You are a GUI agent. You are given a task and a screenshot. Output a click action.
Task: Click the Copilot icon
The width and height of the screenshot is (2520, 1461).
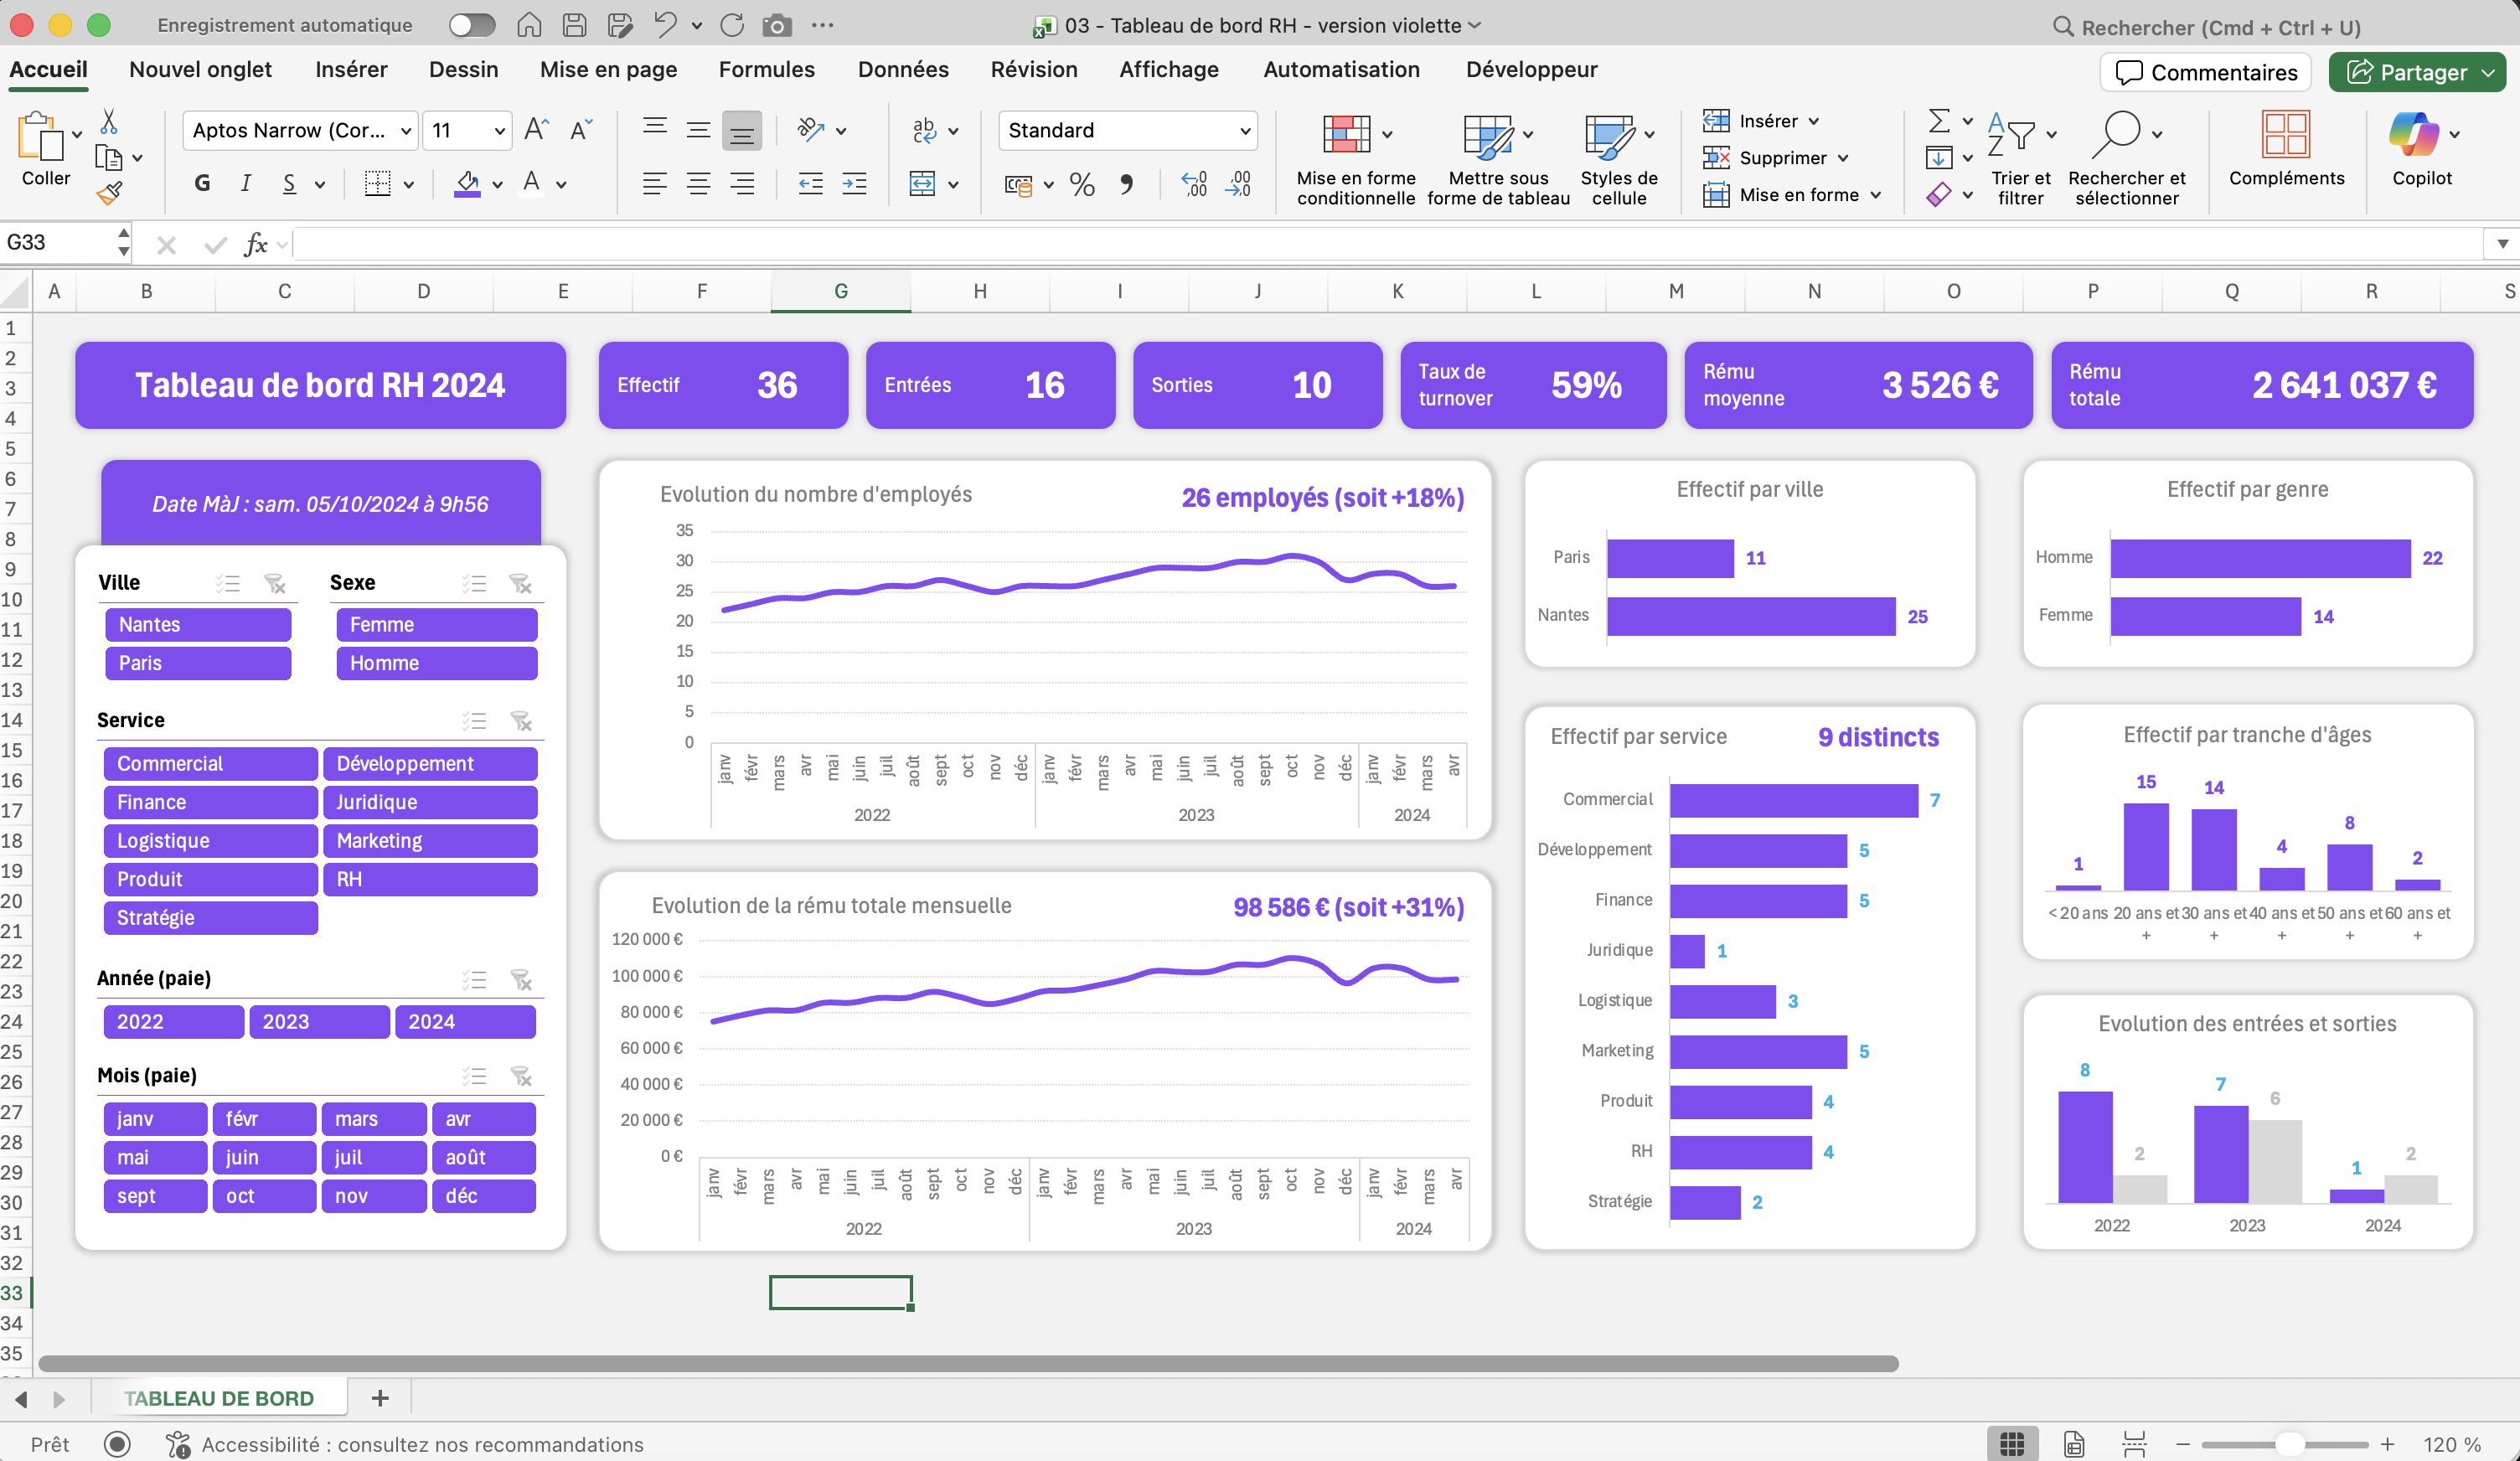[2412, 135]
